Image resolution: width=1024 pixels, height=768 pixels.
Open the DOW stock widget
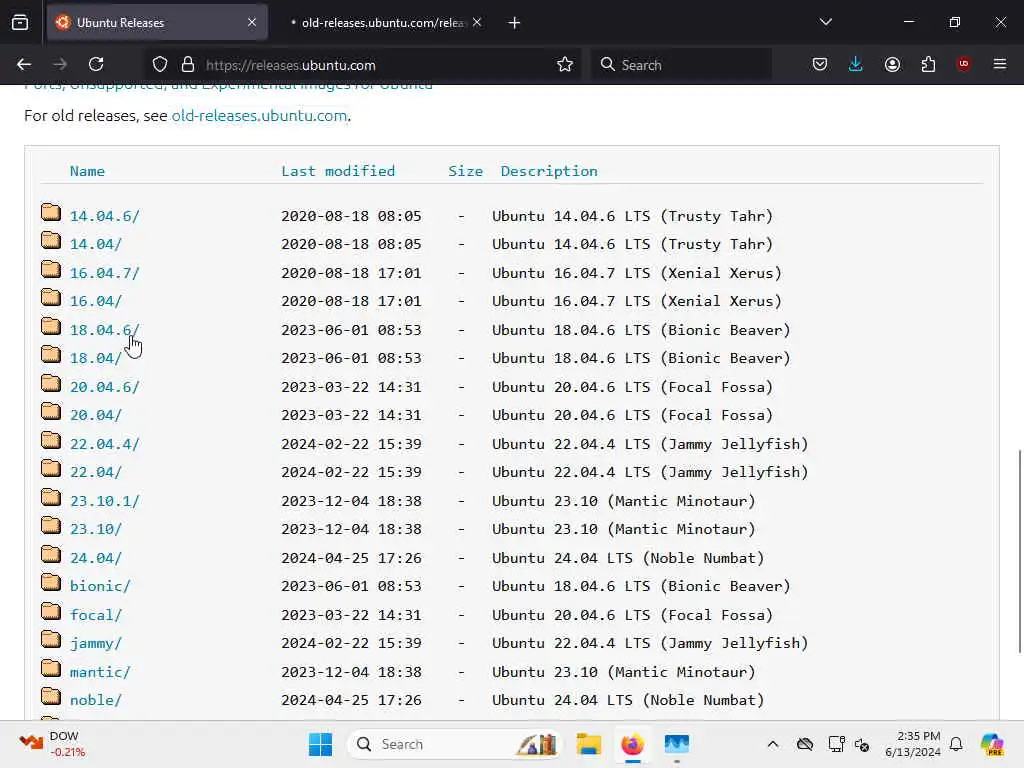(x=52, y=744)
